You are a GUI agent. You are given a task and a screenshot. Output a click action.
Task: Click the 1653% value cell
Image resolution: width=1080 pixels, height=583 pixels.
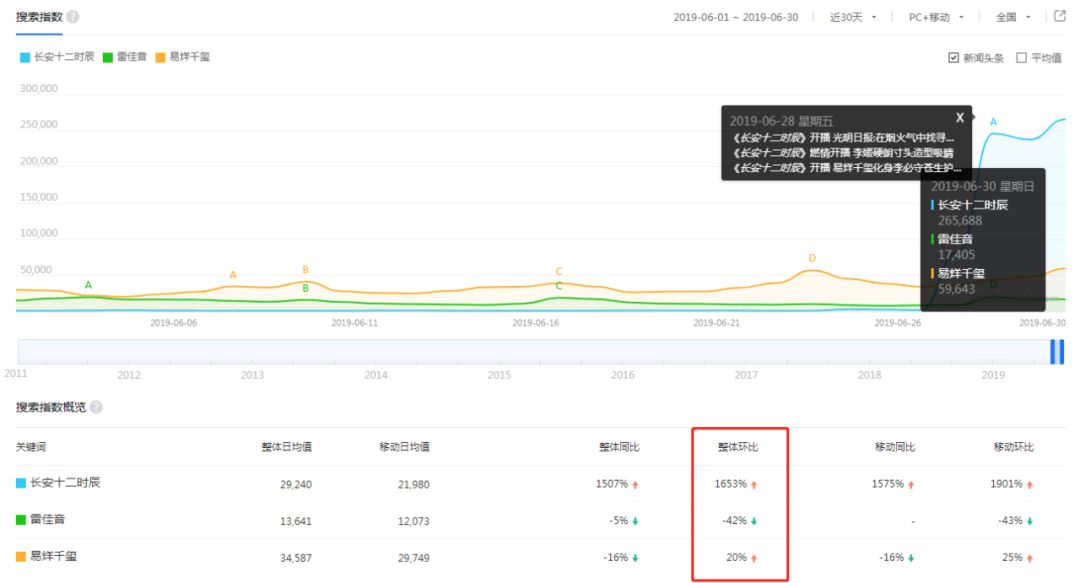click(736, 484)
